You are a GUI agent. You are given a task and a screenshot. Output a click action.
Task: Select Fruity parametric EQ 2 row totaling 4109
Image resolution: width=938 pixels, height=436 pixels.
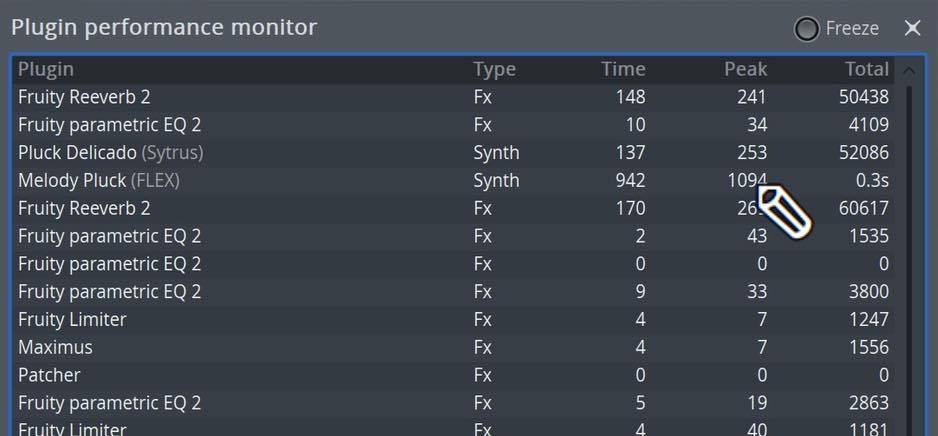click(453, 125)
